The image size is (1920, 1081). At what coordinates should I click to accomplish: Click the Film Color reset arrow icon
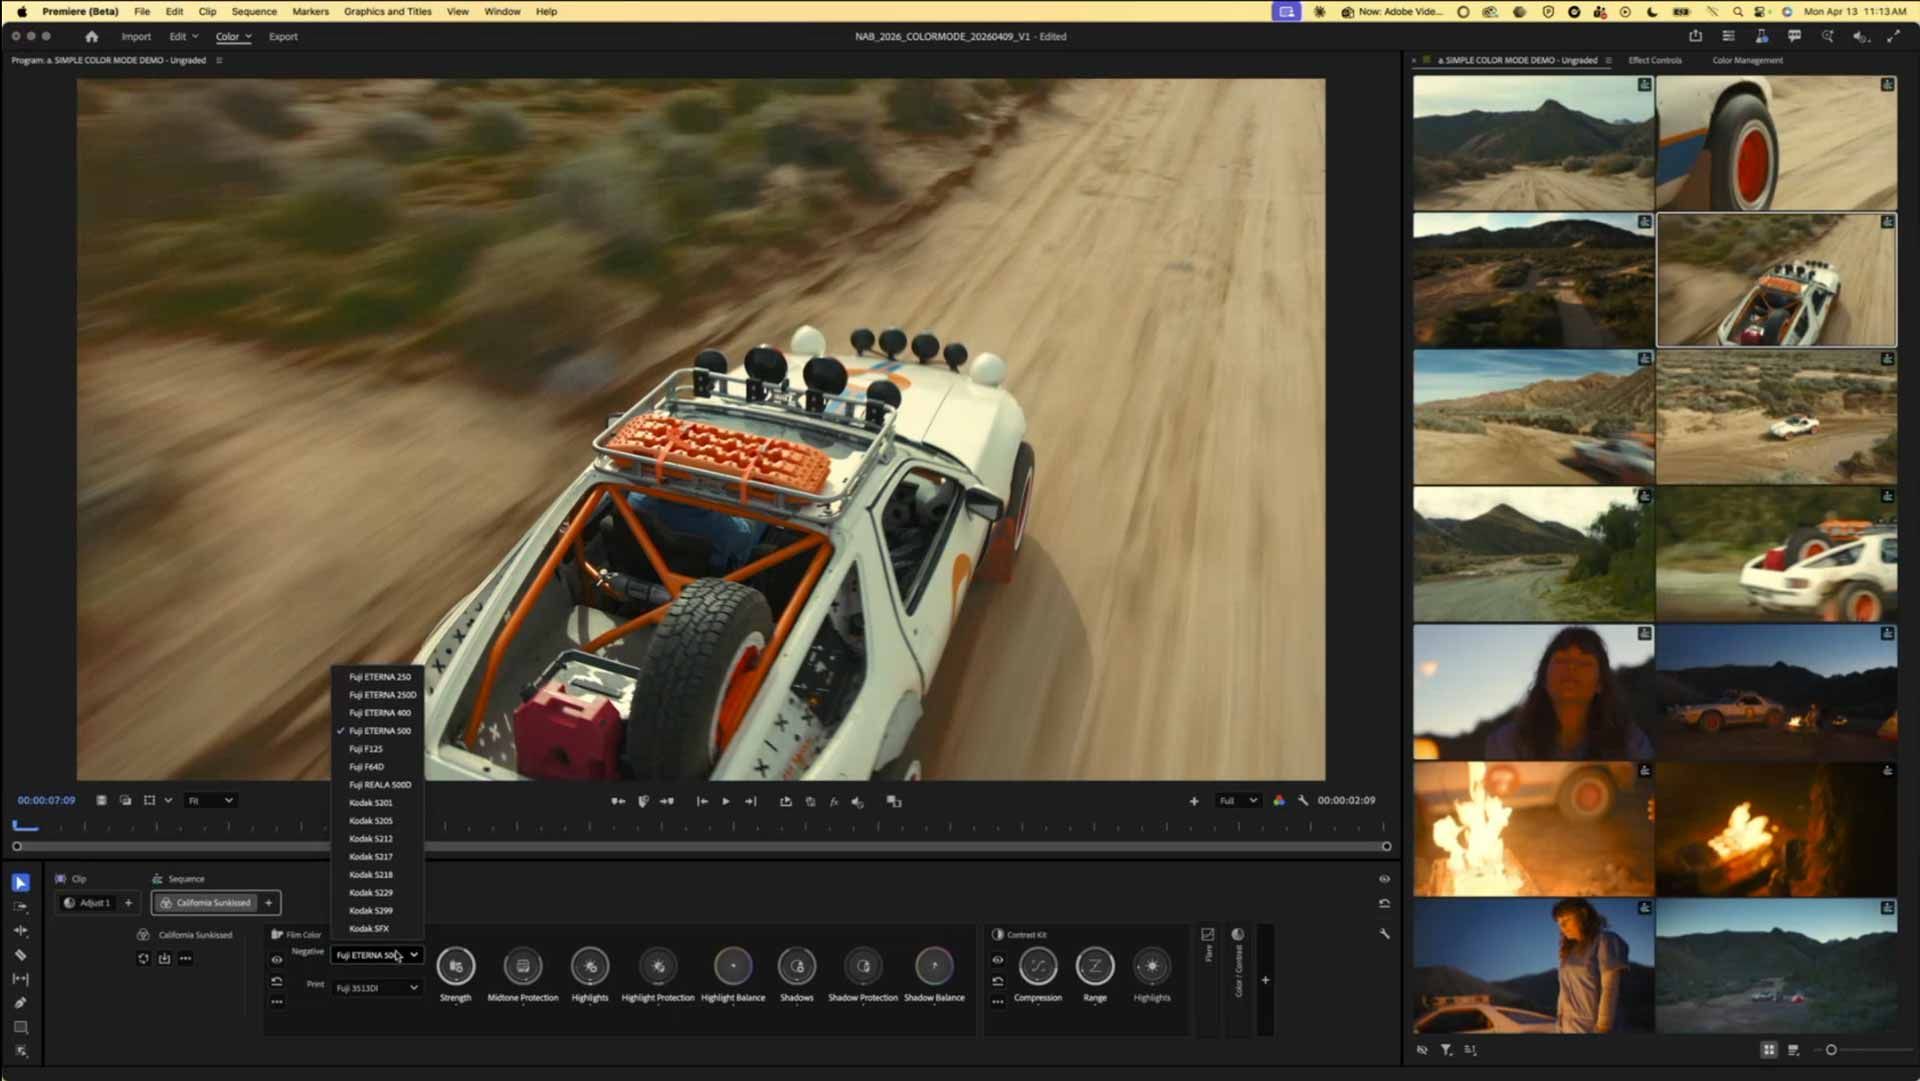coord(277,981)
